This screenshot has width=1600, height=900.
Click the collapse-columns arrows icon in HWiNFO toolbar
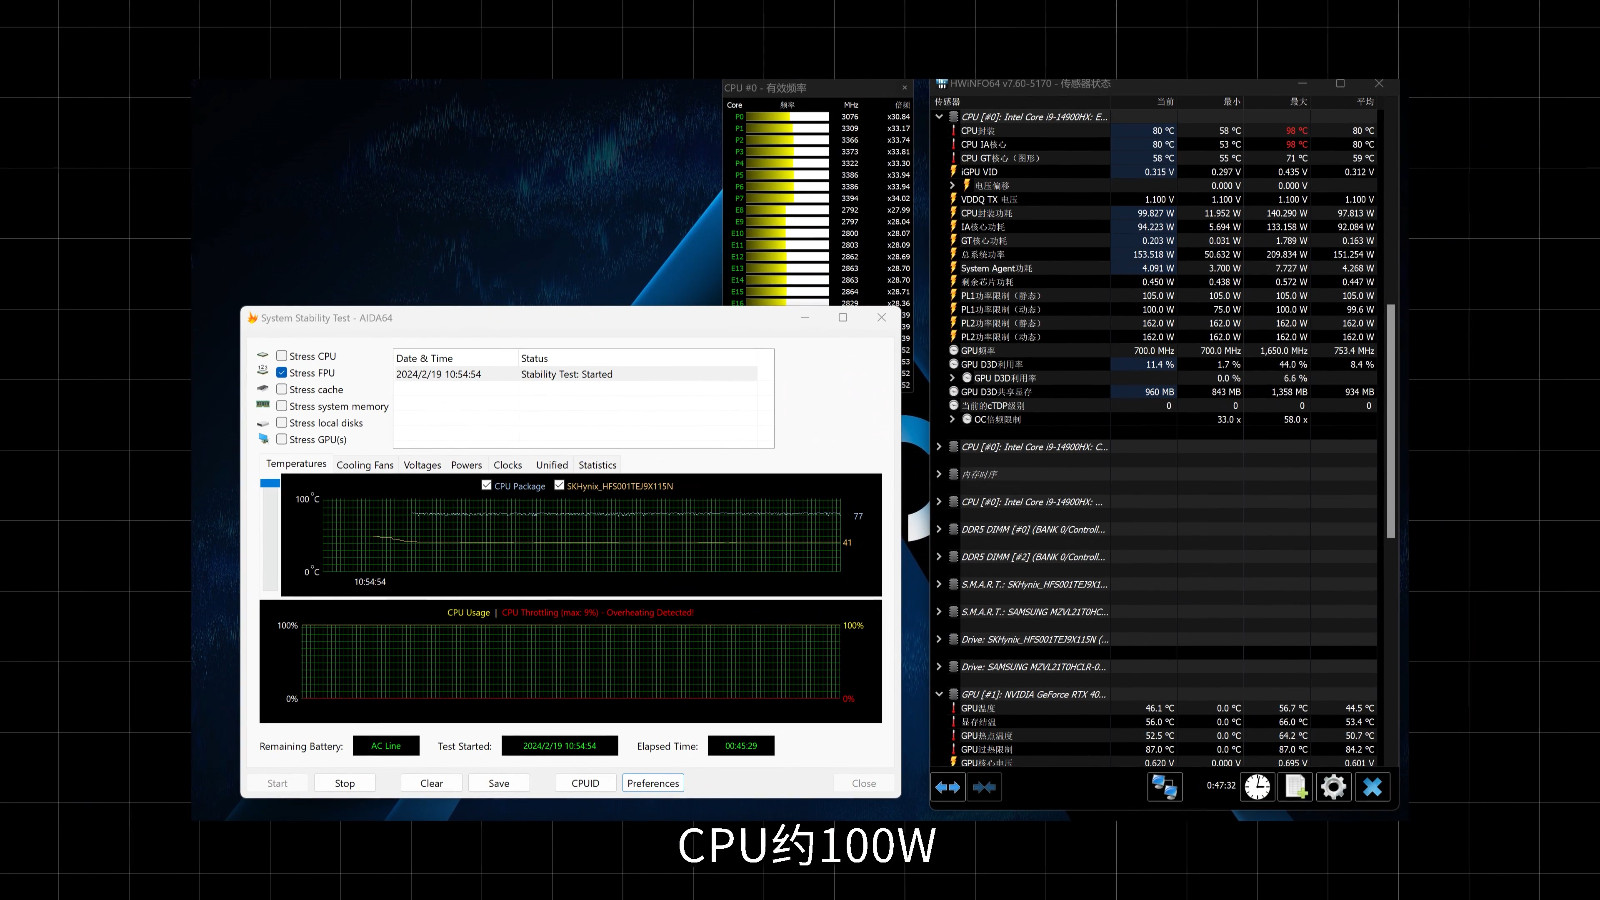[984, 787]
